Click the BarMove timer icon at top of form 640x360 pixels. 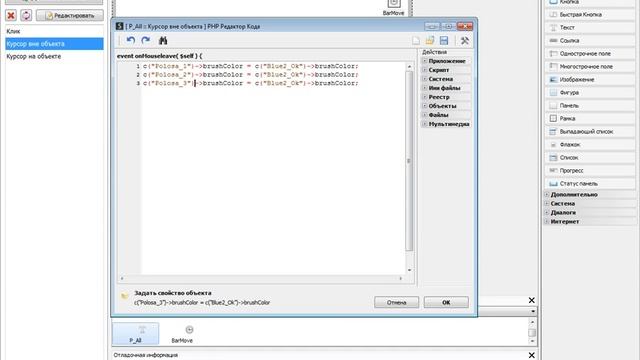(x=393, y=4)
